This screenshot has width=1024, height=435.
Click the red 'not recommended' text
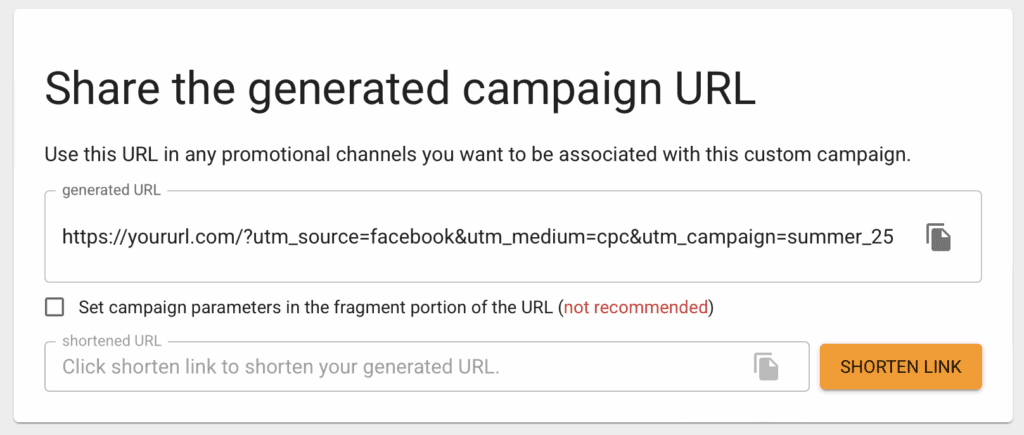(x=635, y=307)
